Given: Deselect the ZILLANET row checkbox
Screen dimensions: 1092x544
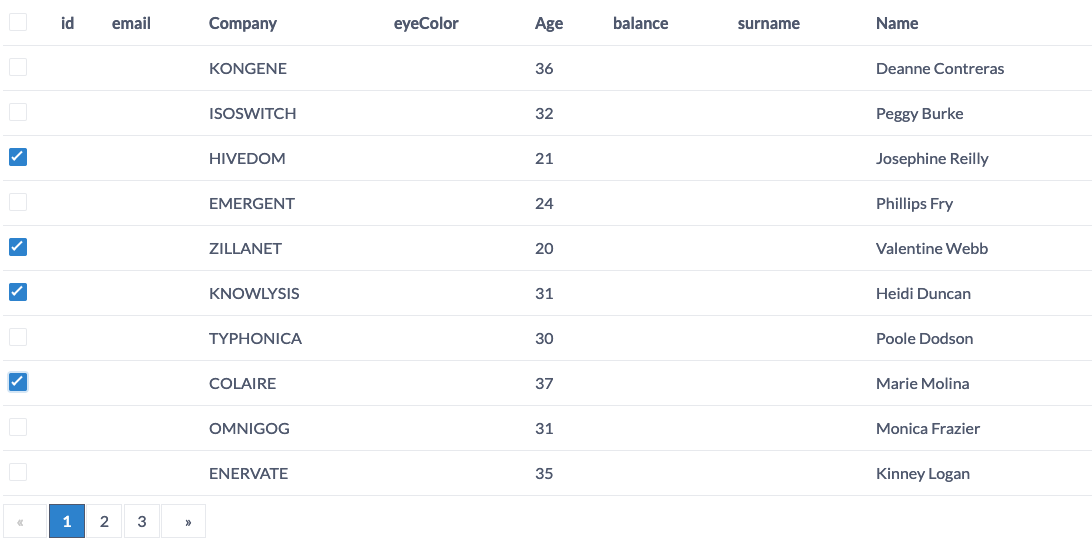Looking at the screenshot, I should coord(17,247).
